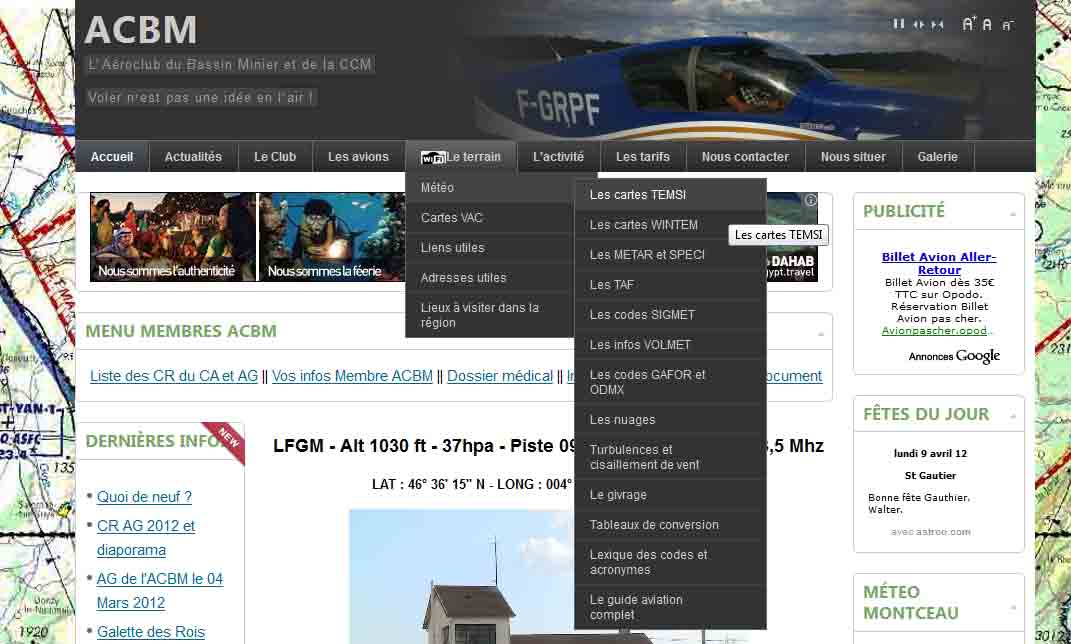This screenshot has width=1071, height=644.
Task: Go to Nous contacter in navigation
Action: tap(745, 157)
